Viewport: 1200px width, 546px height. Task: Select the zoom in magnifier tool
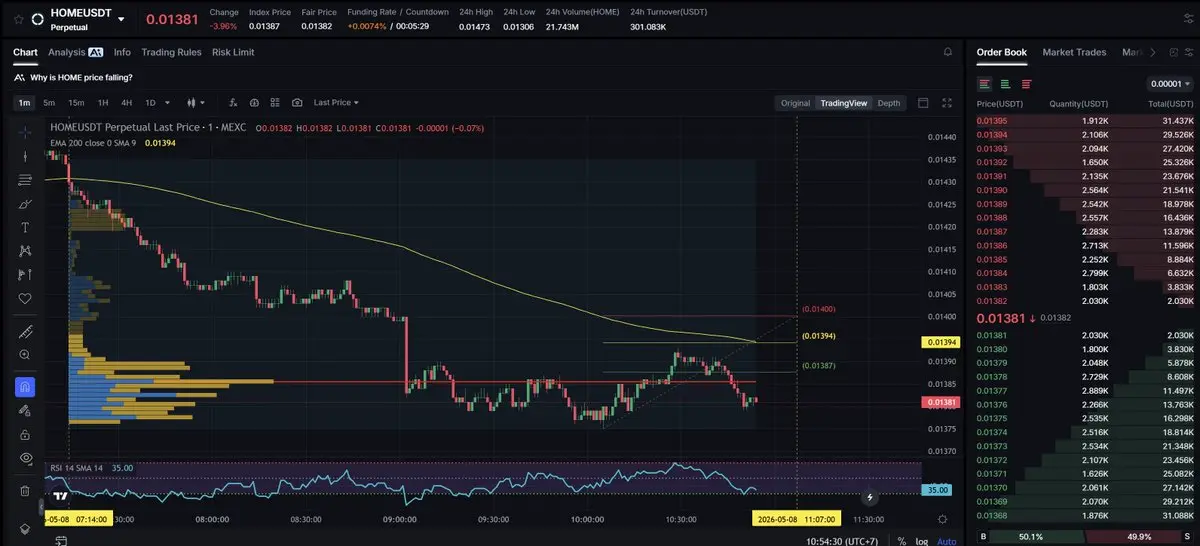click(25, 355)
